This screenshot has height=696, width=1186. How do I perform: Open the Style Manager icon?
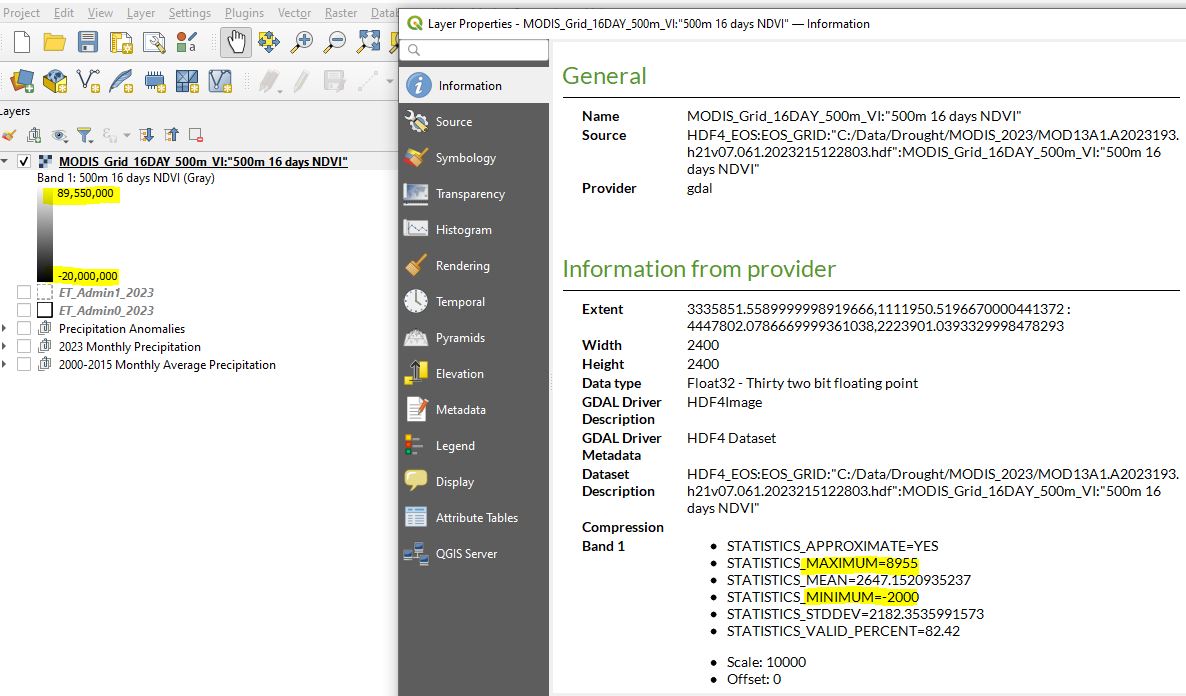click(x=186, y=42)
